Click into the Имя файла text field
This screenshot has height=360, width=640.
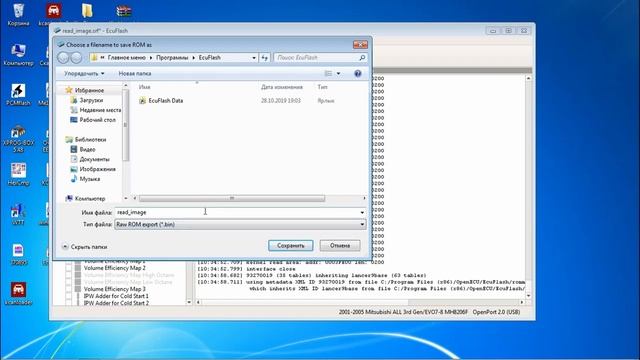coord(237,212)
